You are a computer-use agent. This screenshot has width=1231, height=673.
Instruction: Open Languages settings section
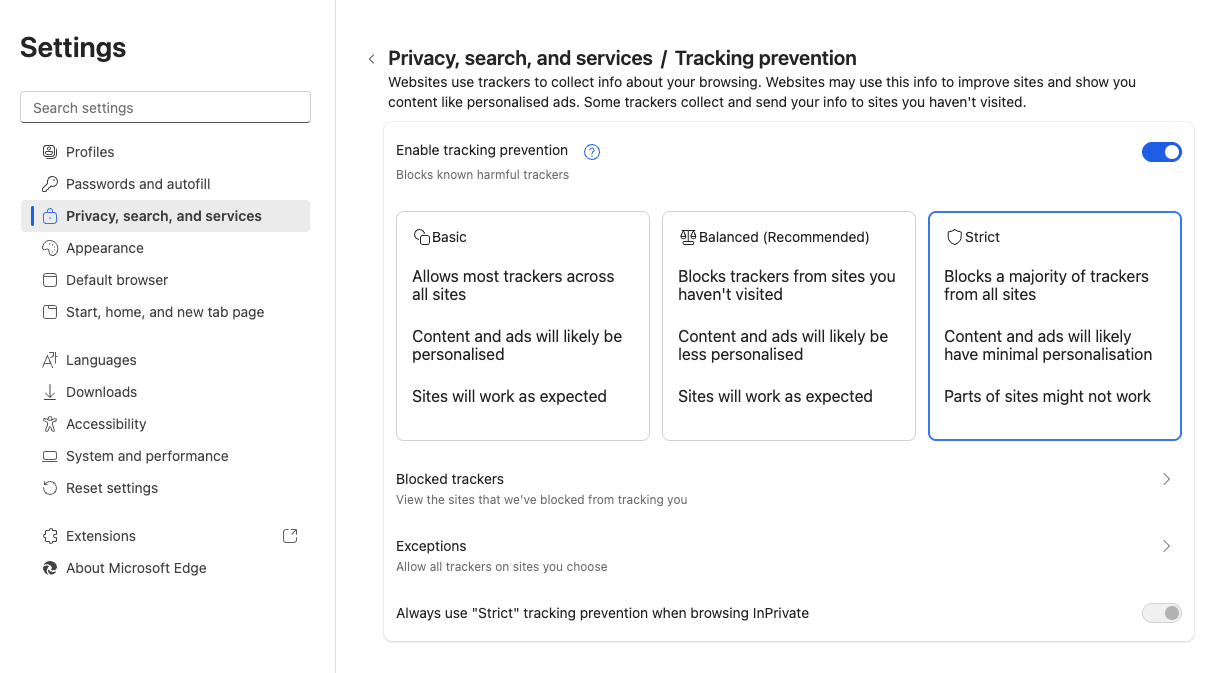click(101, 360)
